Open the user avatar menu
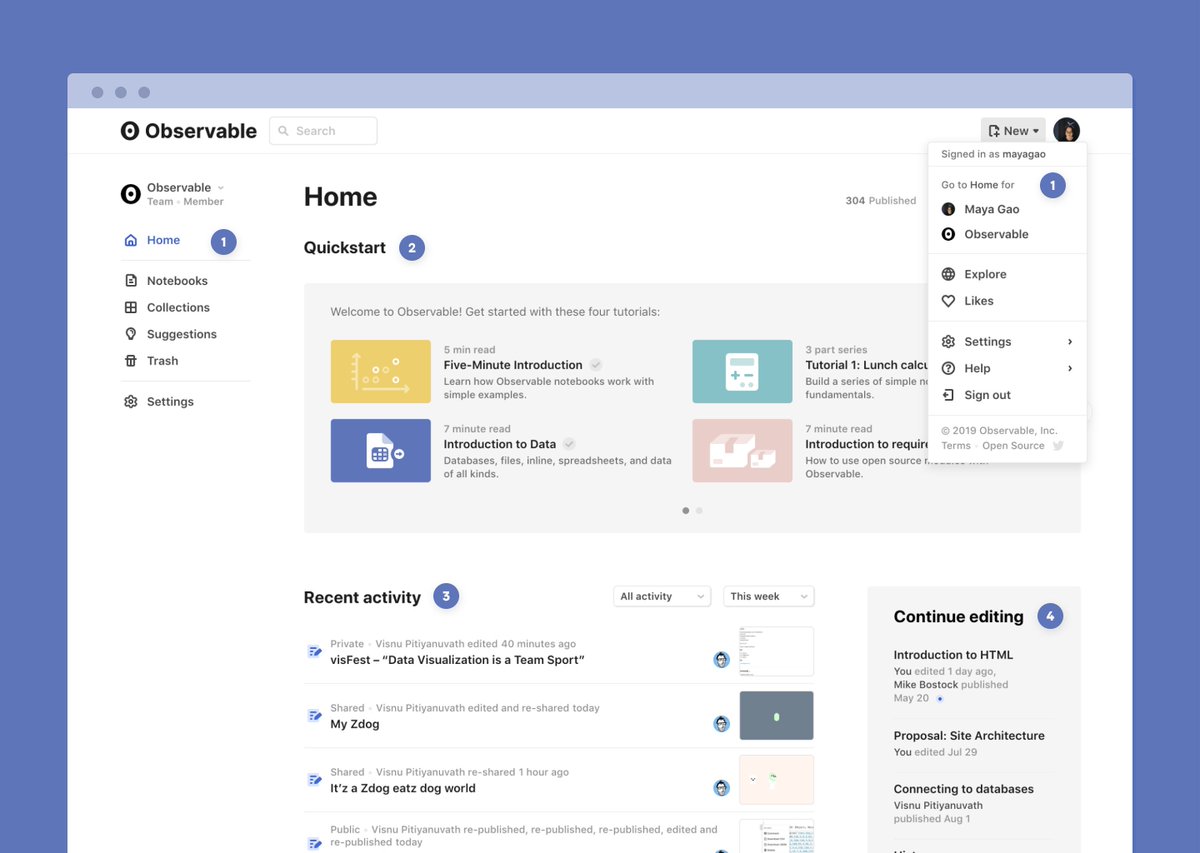The image size is (1200, 853). 1066,131
